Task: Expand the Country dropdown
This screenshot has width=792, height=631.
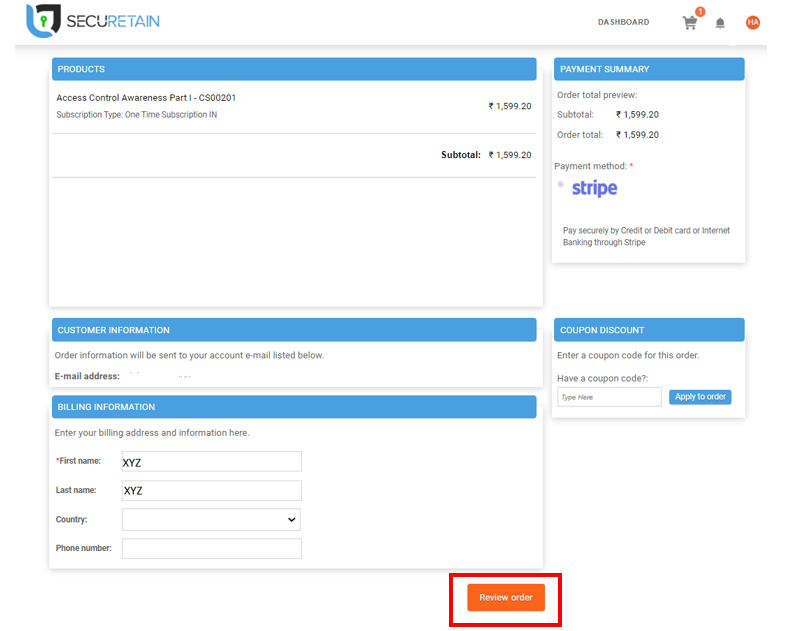Action: click(x=211, y=519)
